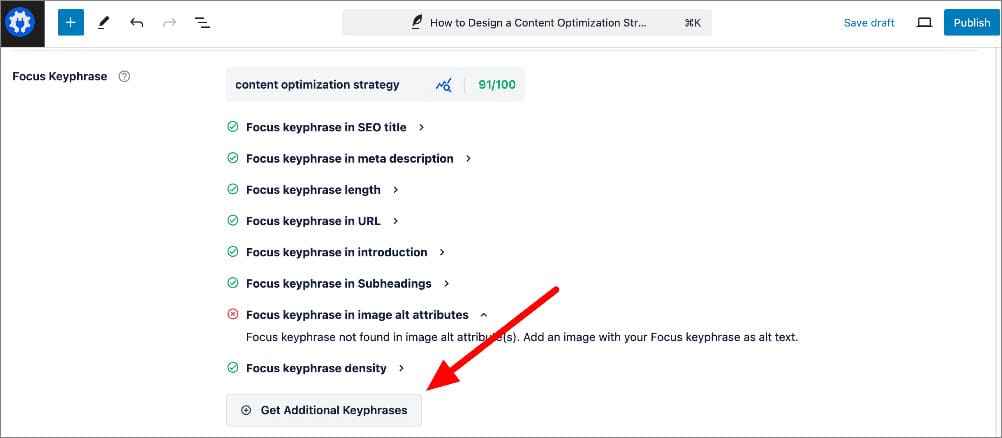Click green check beside Subheadings item
The width and height of the screenshot is (1002, 438).
[233, 283]
